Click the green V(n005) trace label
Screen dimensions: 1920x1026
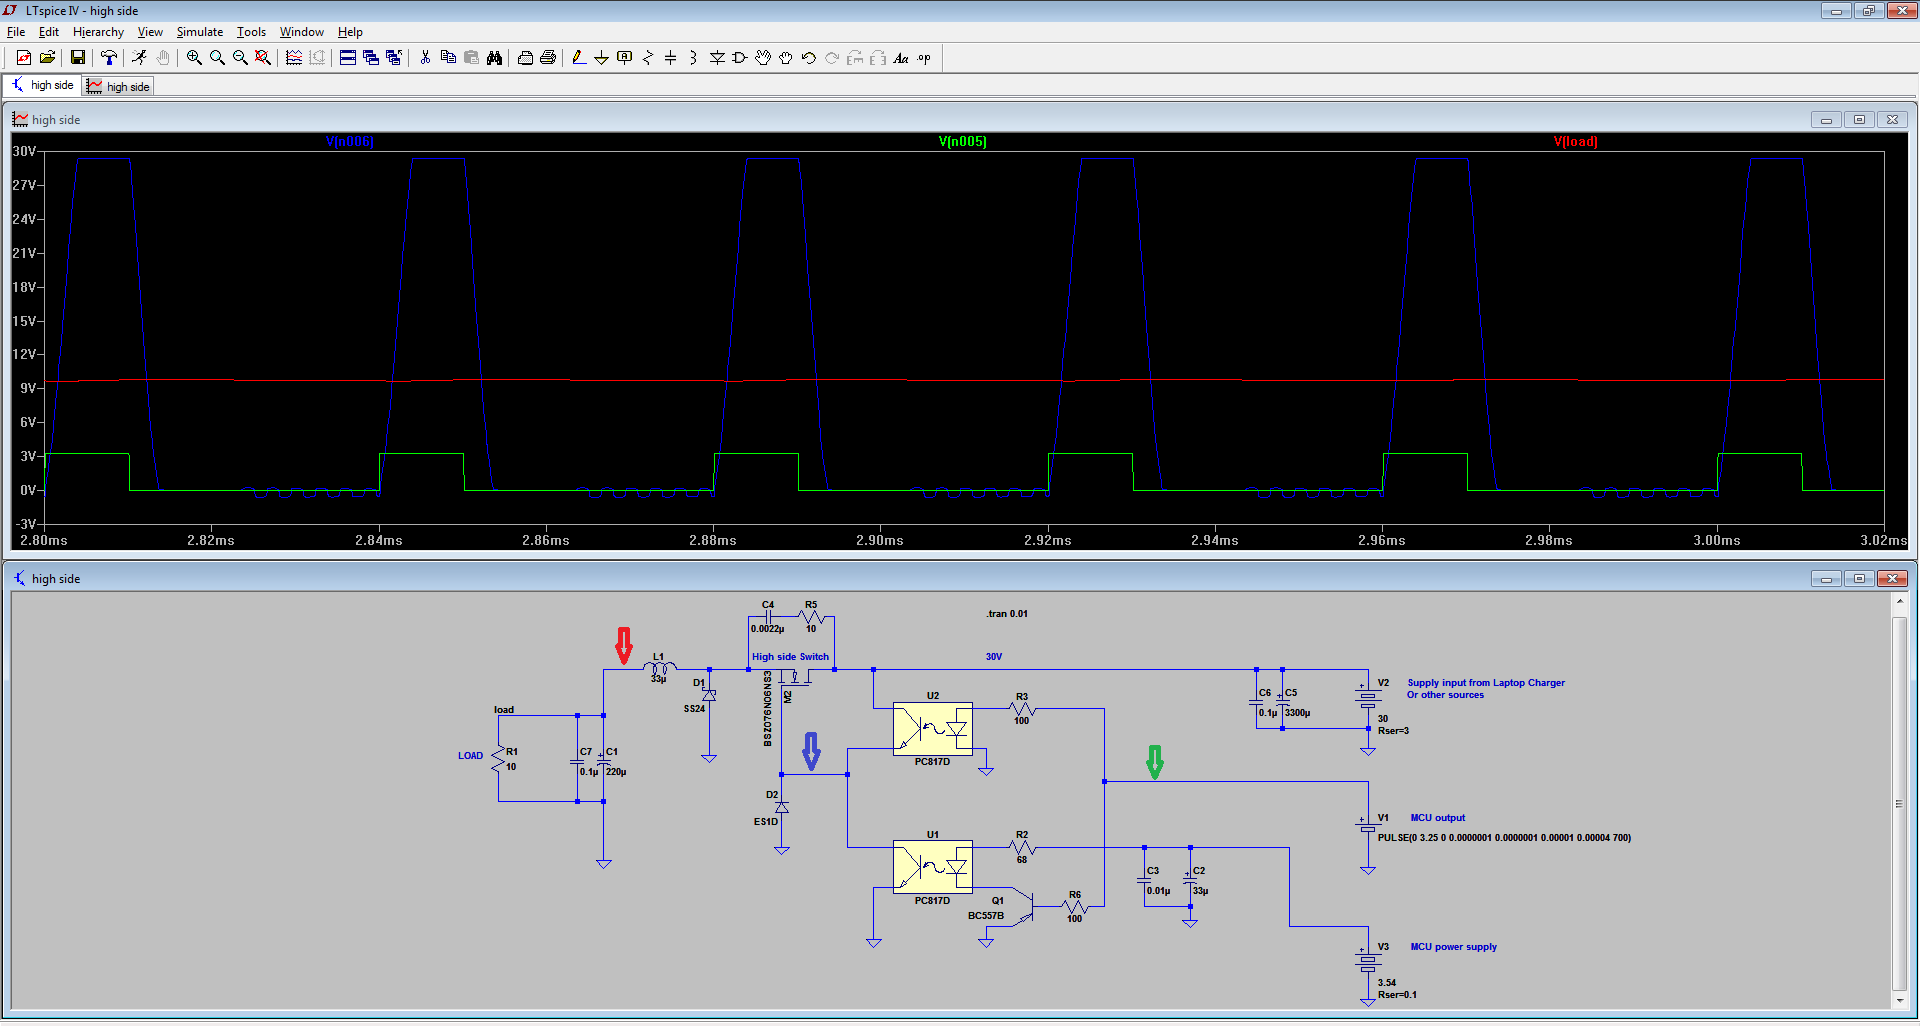(963, 141)
